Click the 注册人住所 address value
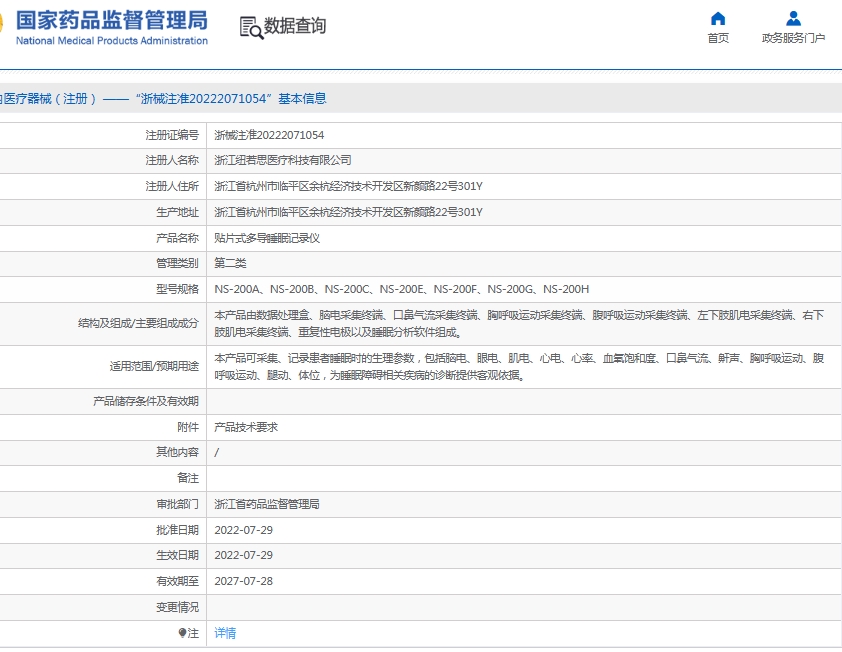 click(349, 186)
